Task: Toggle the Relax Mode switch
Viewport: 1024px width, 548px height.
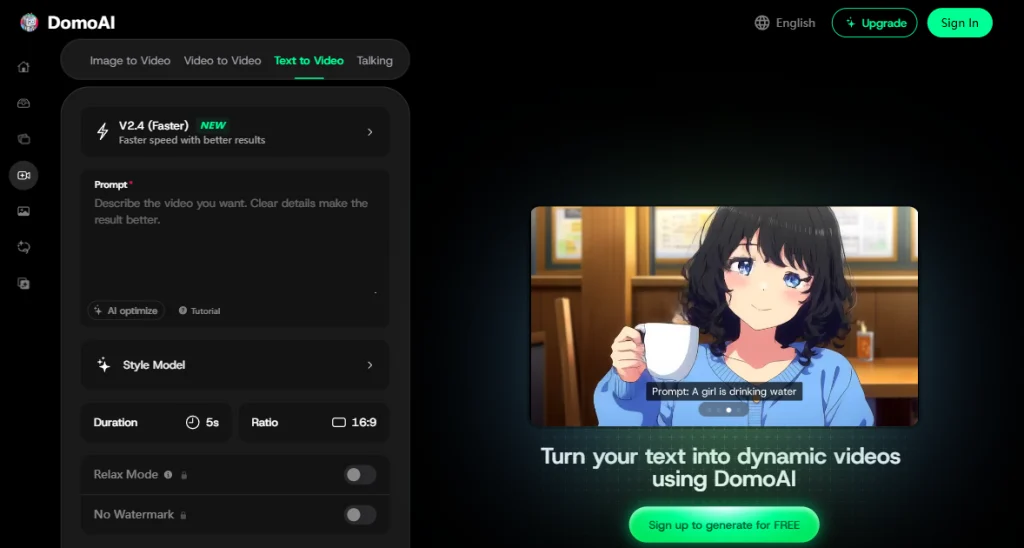Action: [x=360, y=475]
